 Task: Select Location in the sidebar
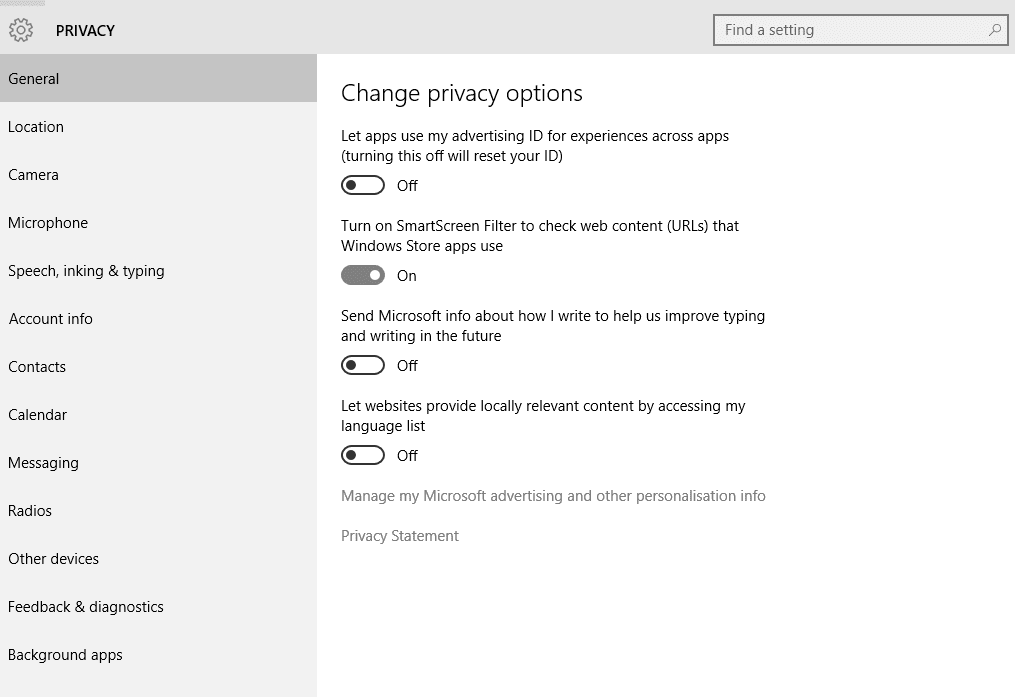click(36, 127)
